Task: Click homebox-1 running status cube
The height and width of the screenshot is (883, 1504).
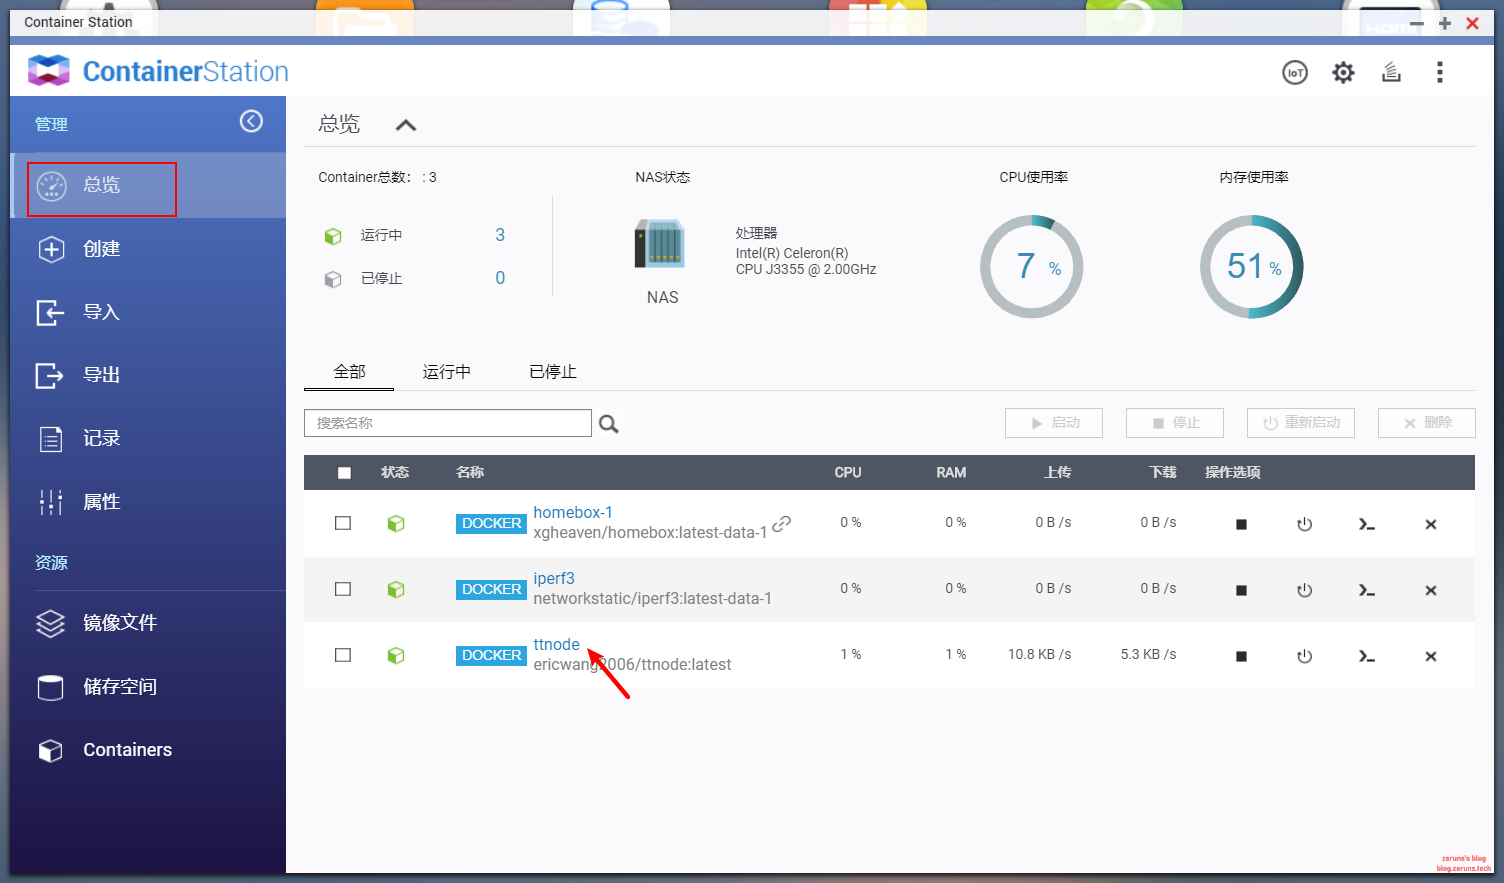Action: tap(396, 523)
